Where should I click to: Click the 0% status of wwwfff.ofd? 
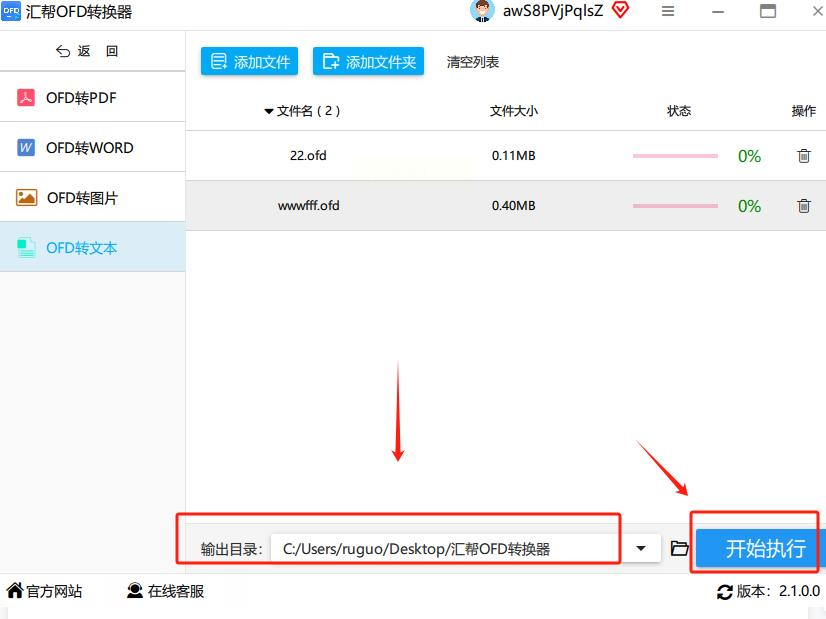[749, 207]
